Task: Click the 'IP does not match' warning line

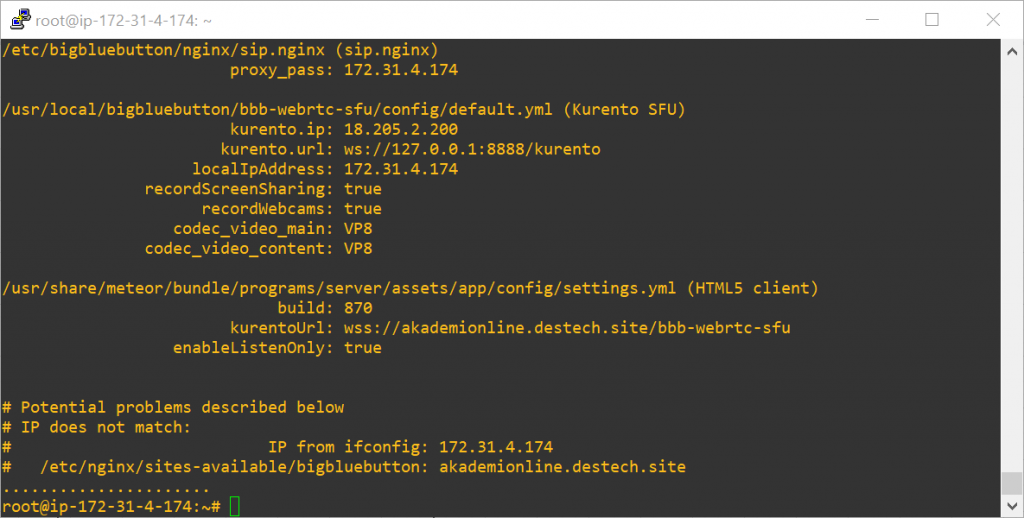Action: [x=96, y=427]
